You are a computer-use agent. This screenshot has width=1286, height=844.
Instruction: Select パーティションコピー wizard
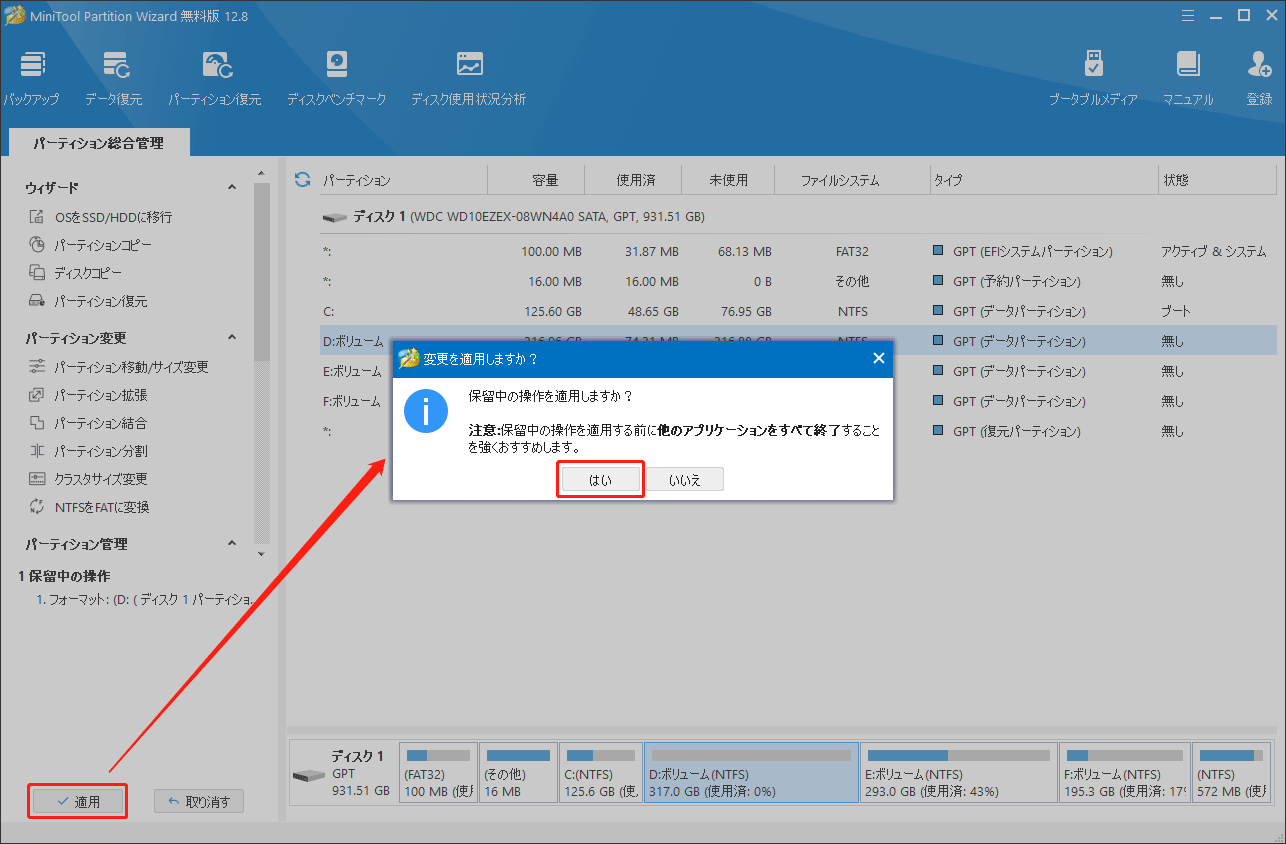click(x=90, y=245)
